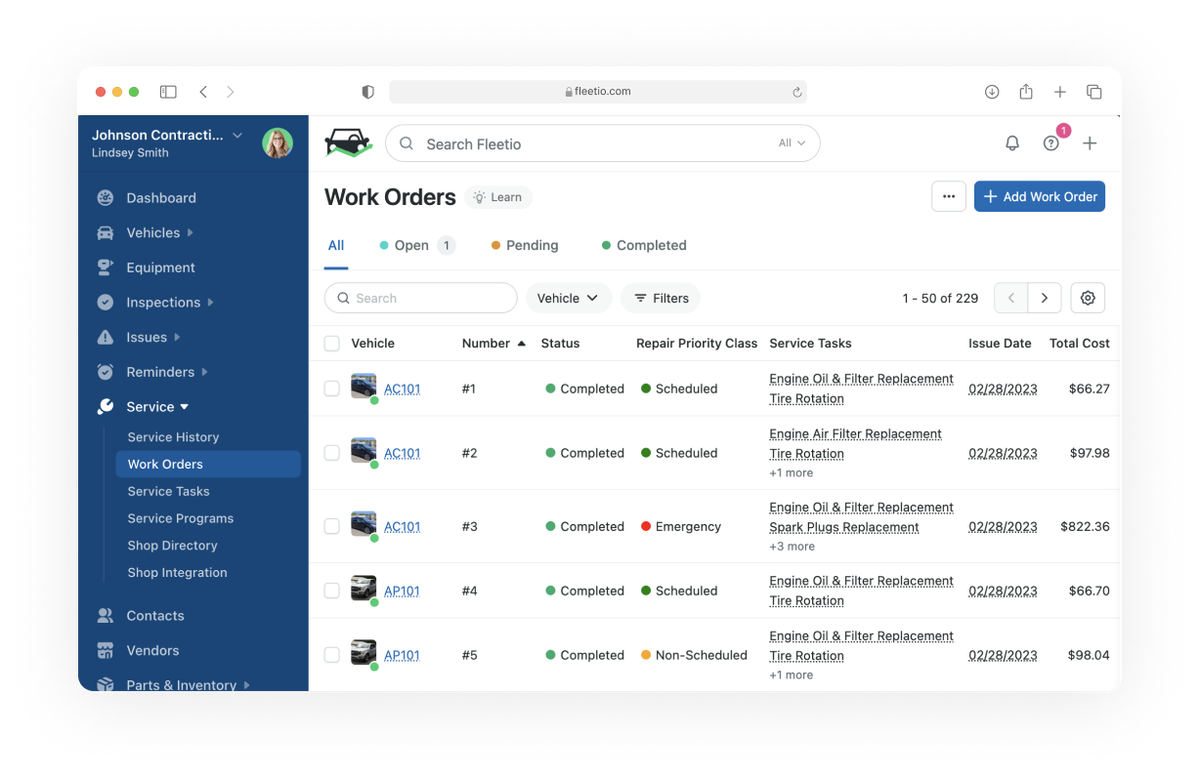Screen dimensions: 1200x777
Task: Click Lindsey Smith profile avatar
Action: (x=277, y=143)
